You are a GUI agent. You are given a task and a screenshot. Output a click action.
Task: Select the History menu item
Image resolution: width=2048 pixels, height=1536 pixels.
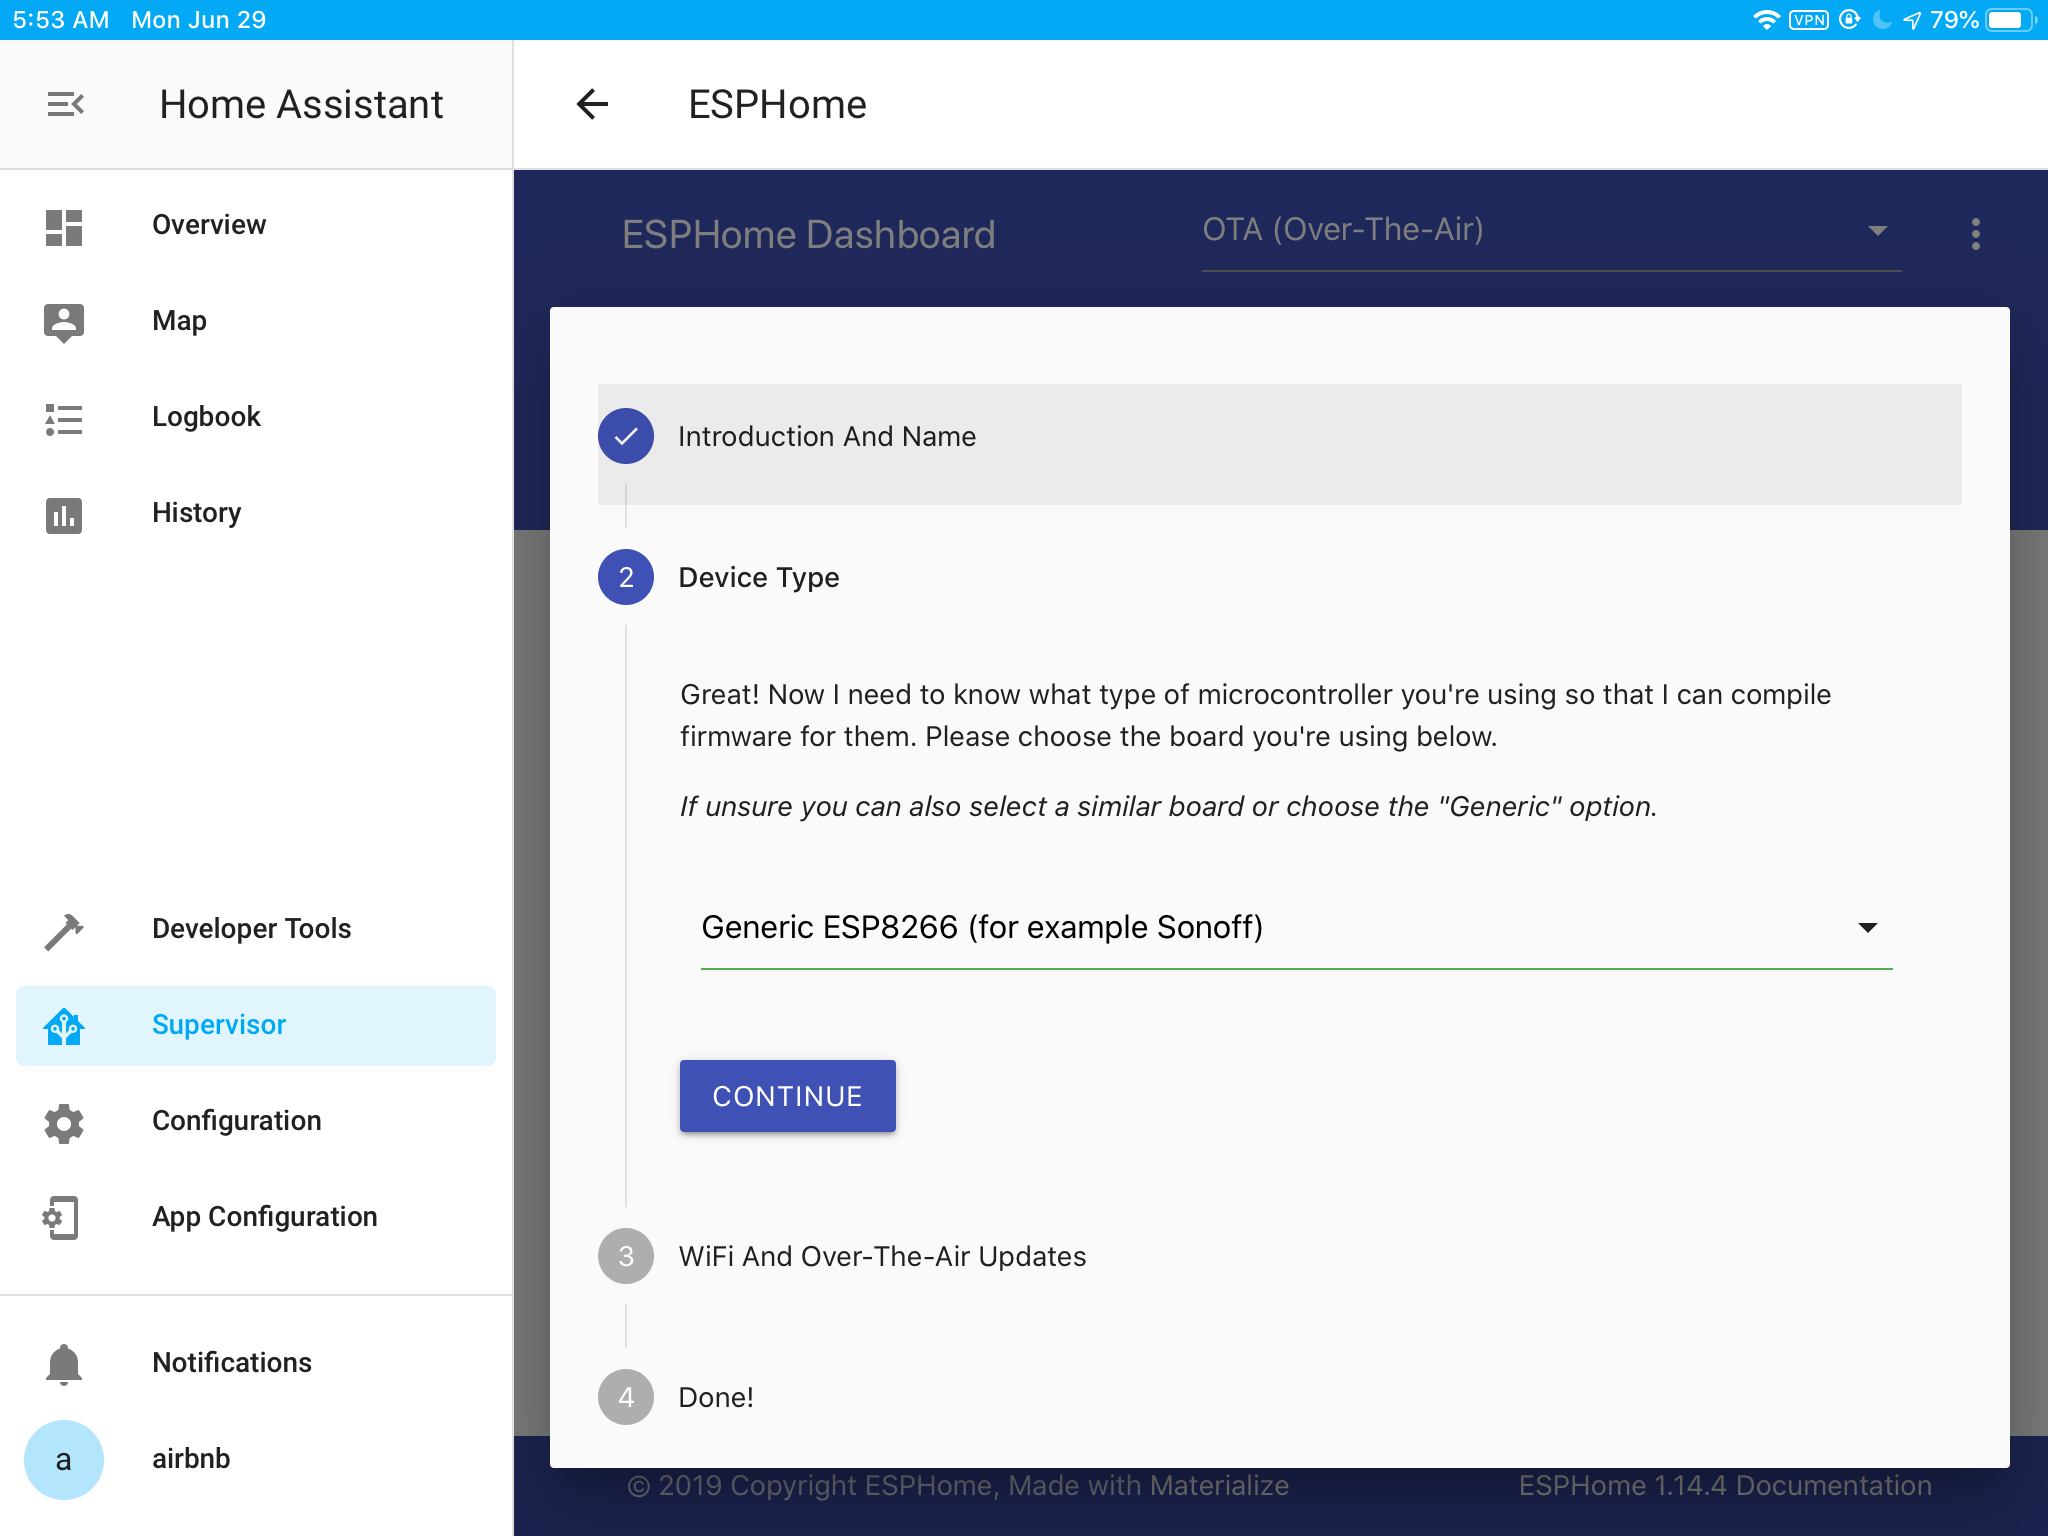tap(256, 514)
